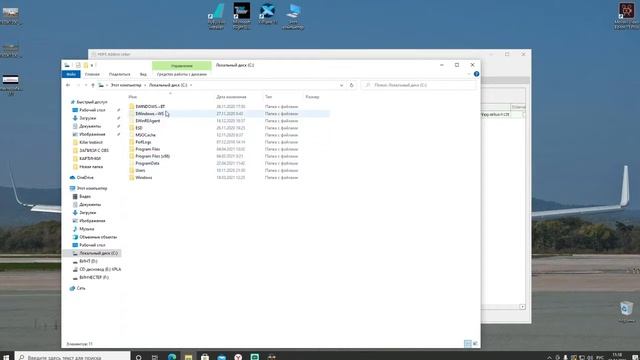Screen dimensions: 640x360
Task: Open the Windows Start button
Action: [x=6, y=357]
